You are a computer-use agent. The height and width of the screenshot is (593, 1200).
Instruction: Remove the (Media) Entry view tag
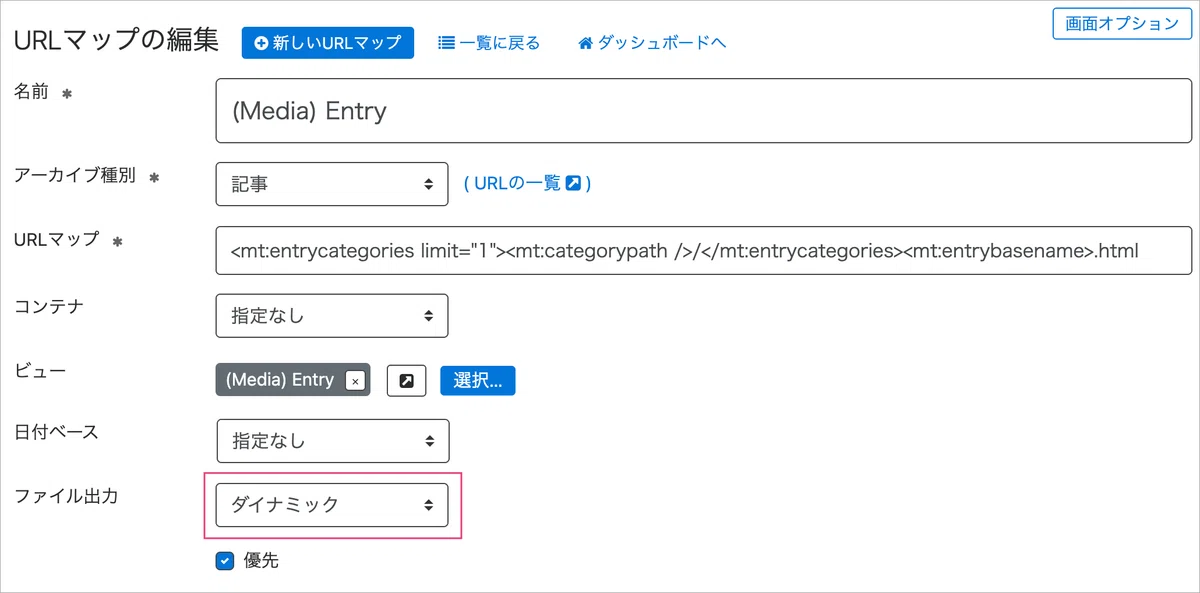tap(353, 380)
